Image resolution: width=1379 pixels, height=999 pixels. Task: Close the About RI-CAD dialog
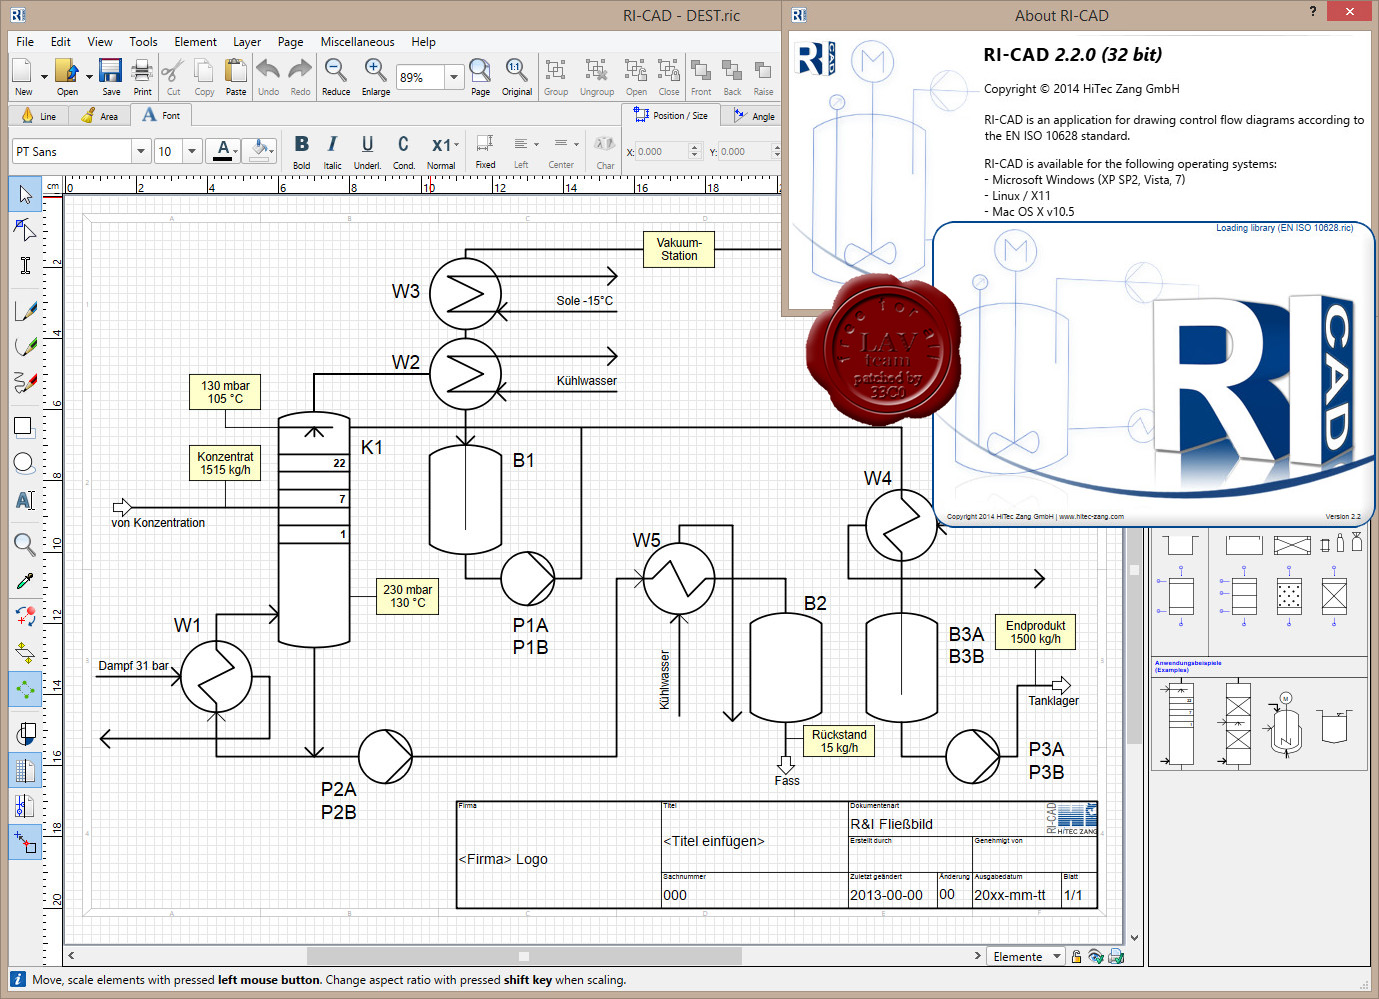coord(1351,11)
